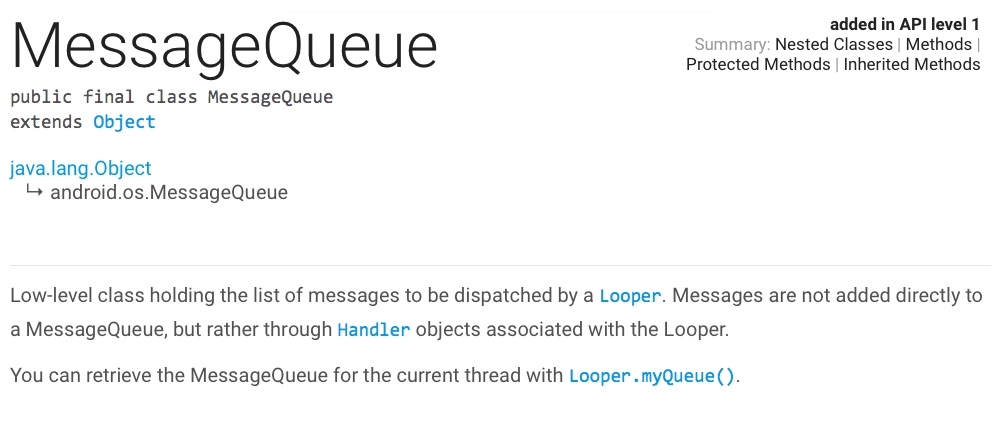
Task: Go to the Protected Methods section link
Action: 757,64
